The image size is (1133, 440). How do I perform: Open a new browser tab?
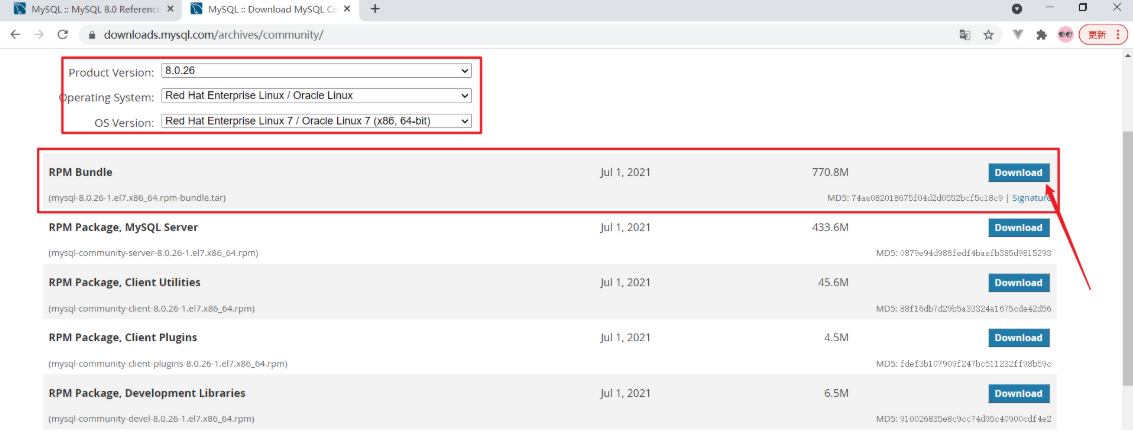(375, 9)
